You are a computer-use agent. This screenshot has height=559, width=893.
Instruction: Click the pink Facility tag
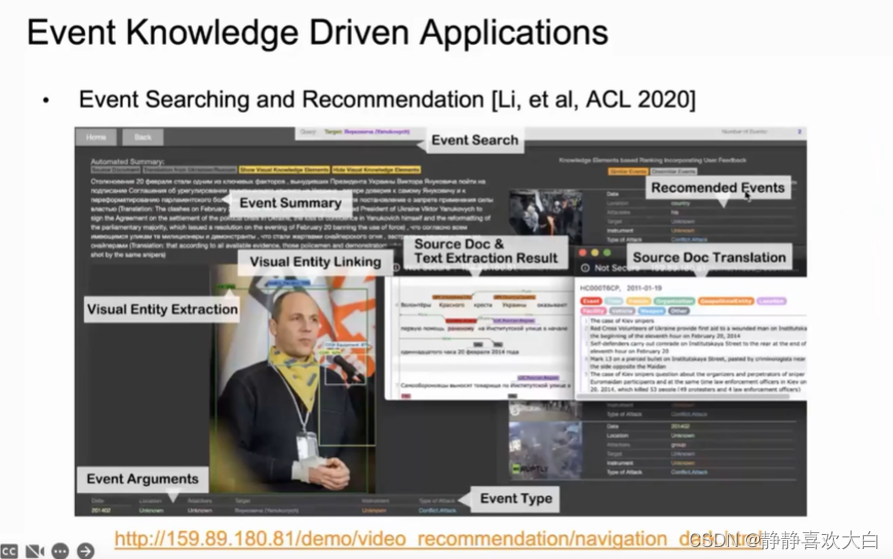[593, 311]
